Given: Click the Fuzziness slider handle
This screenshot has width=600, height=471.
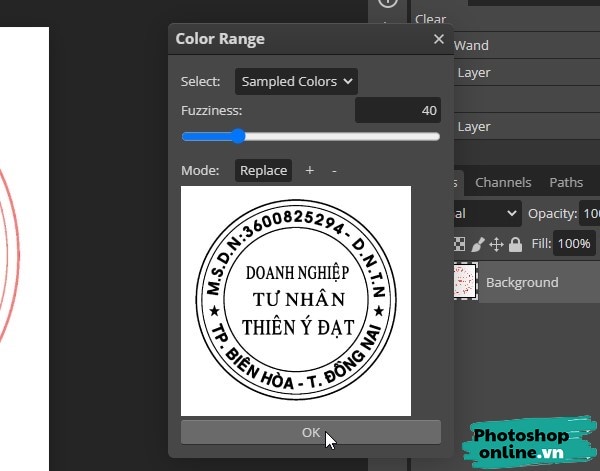Looking at the screenshot, I should click(x=238, y=136).
